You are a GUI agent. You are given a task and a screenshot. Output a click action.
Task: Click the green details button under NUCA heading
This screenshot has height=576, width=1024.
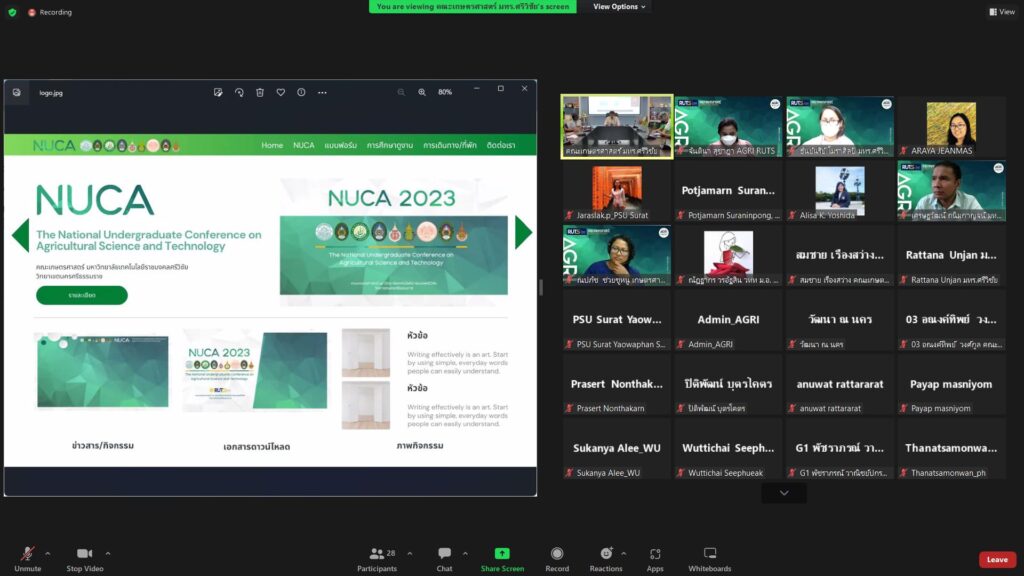pyautogui.click(x=82, y=295)
